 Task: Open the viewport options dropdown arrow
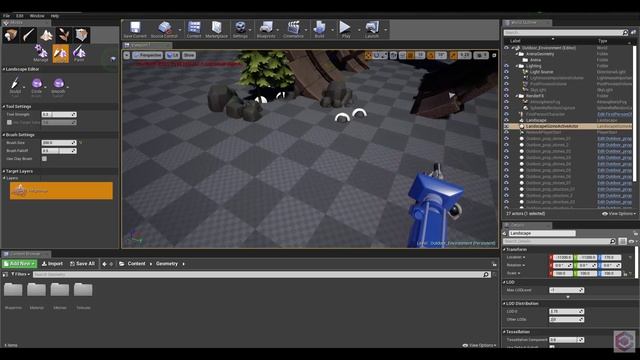pos(127,55)
